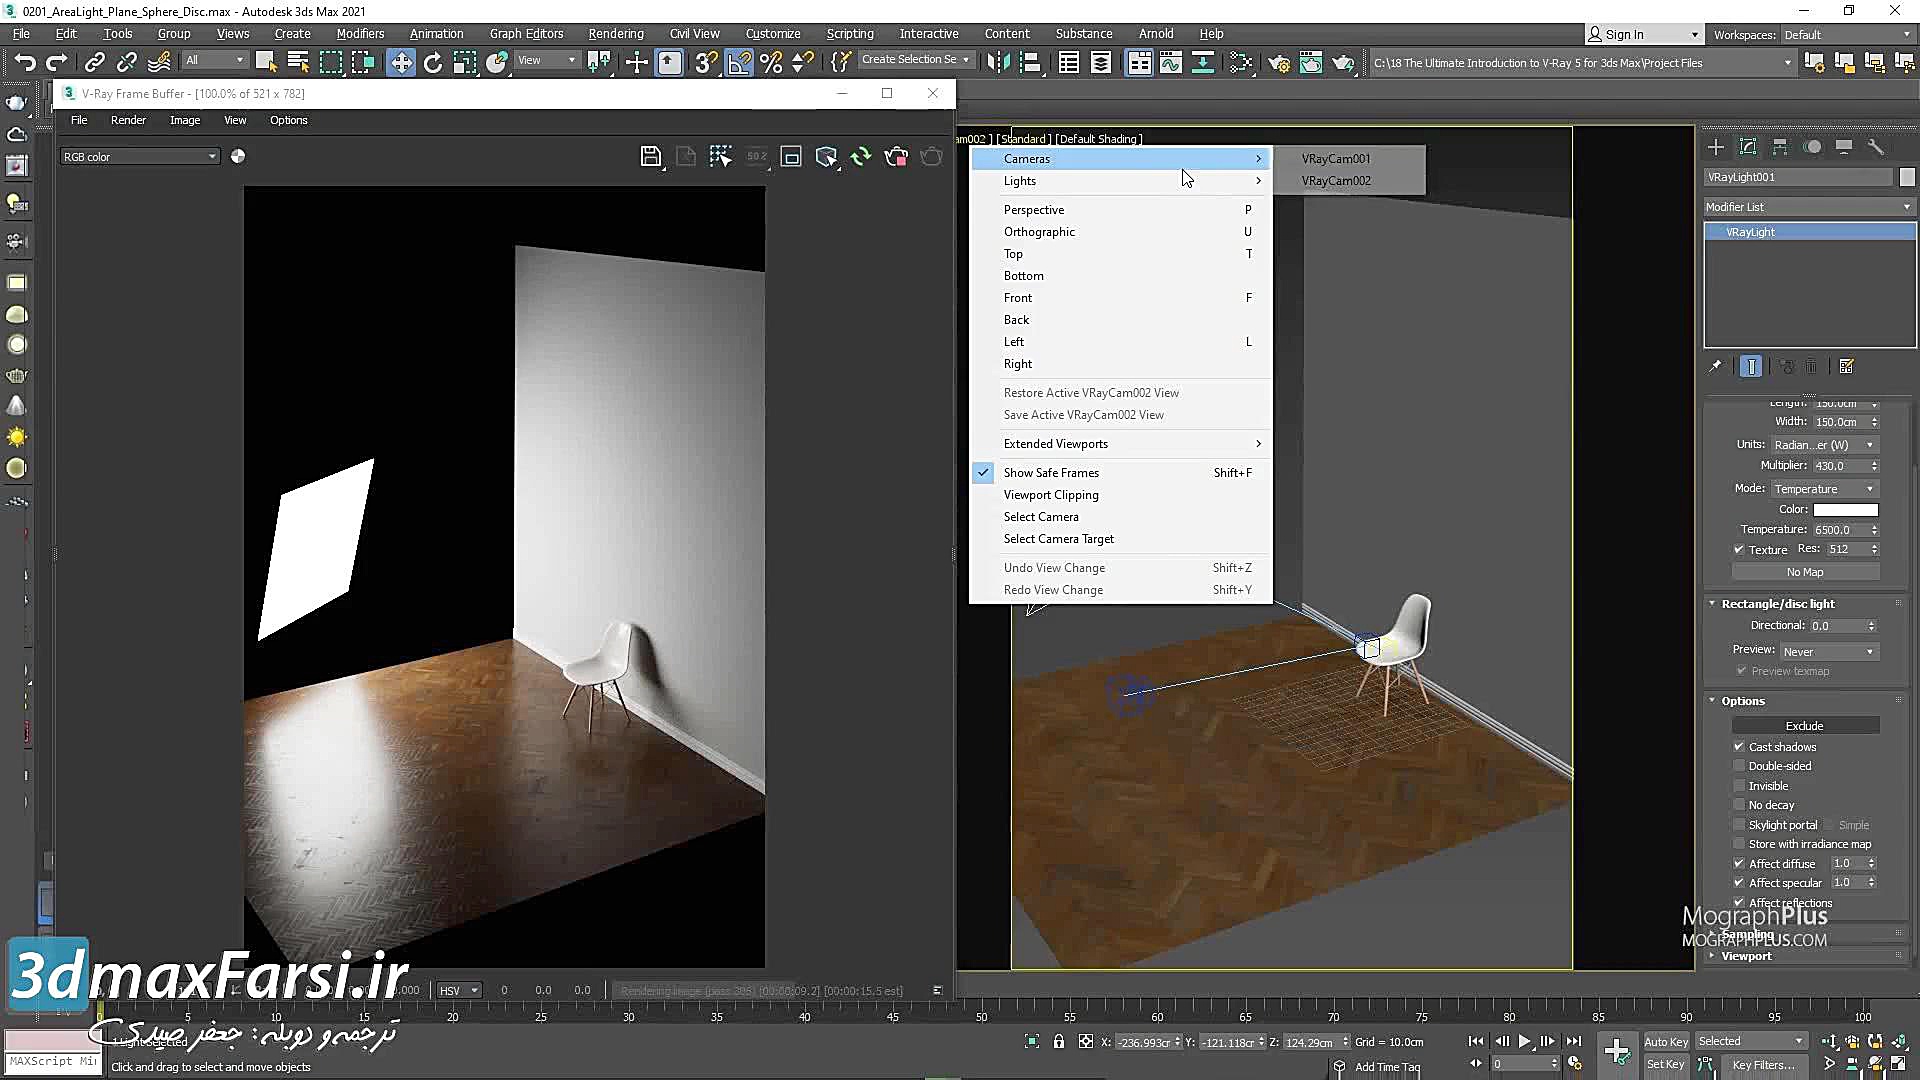
Task: Open the Modify panel tab icon
Action: (x=1748, y=147)
